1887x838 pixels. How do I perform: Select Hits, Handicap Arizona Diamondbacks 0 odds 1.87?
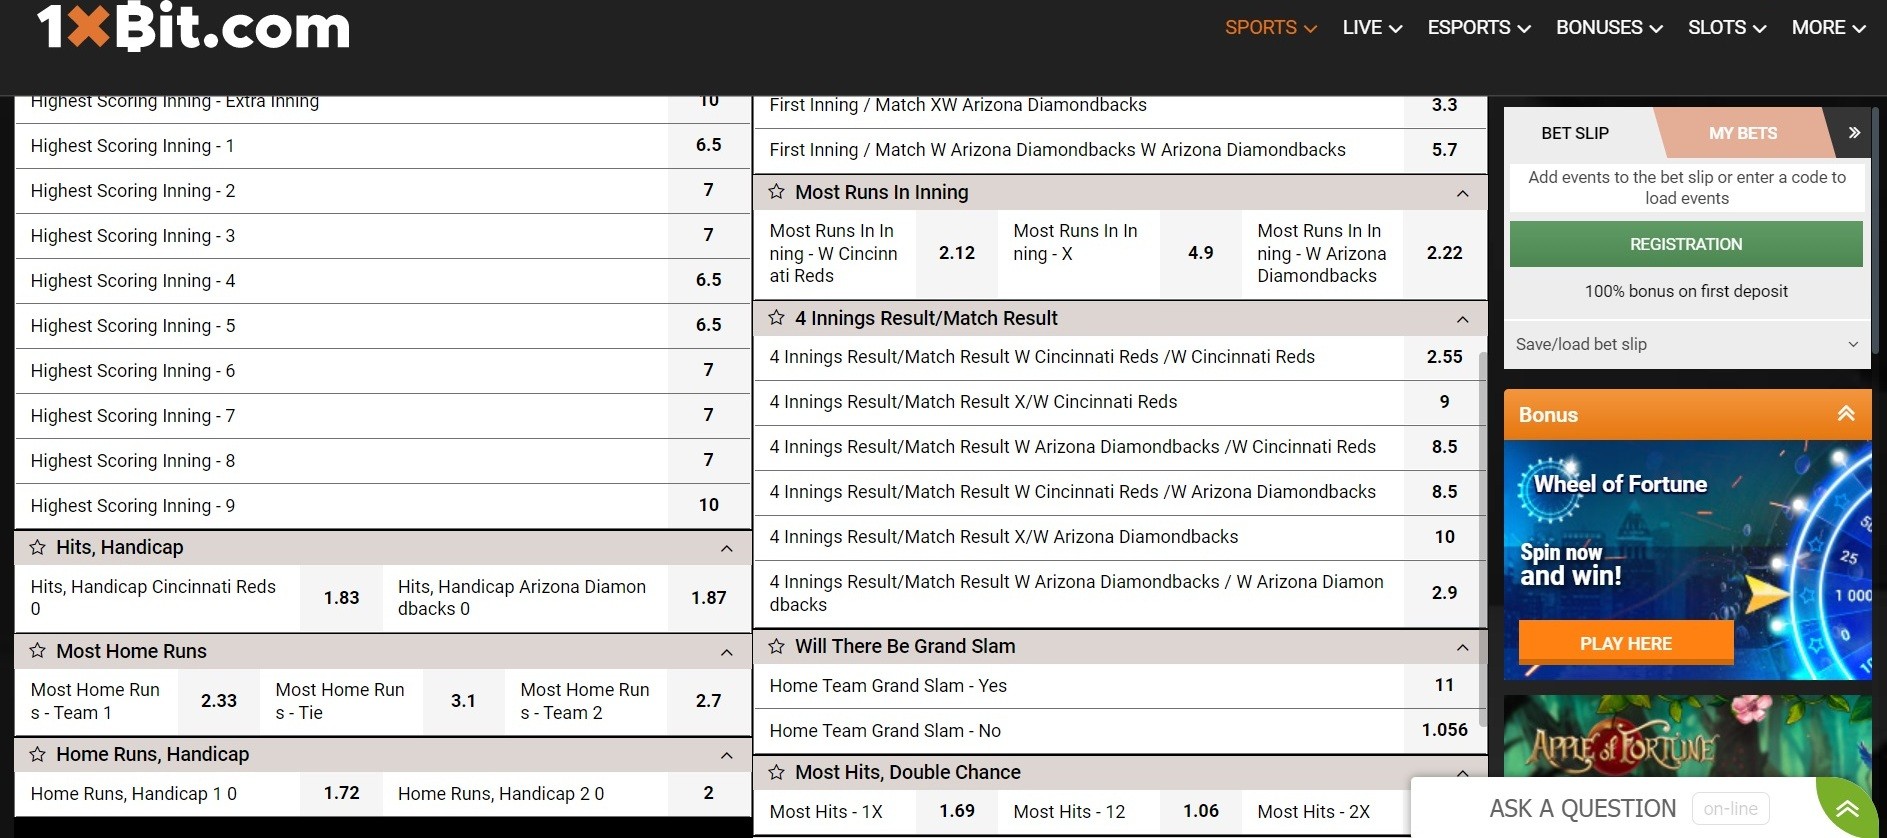[708, 598]
